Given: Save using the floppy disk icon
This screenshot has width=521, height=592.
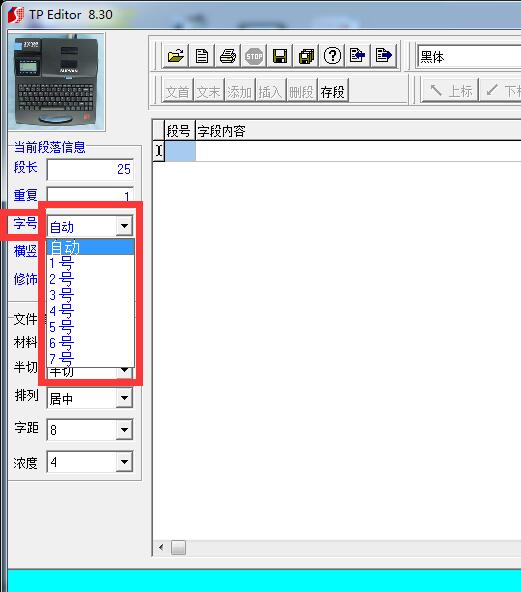Looking at the screenshot, I should click(x=280, y=56).
